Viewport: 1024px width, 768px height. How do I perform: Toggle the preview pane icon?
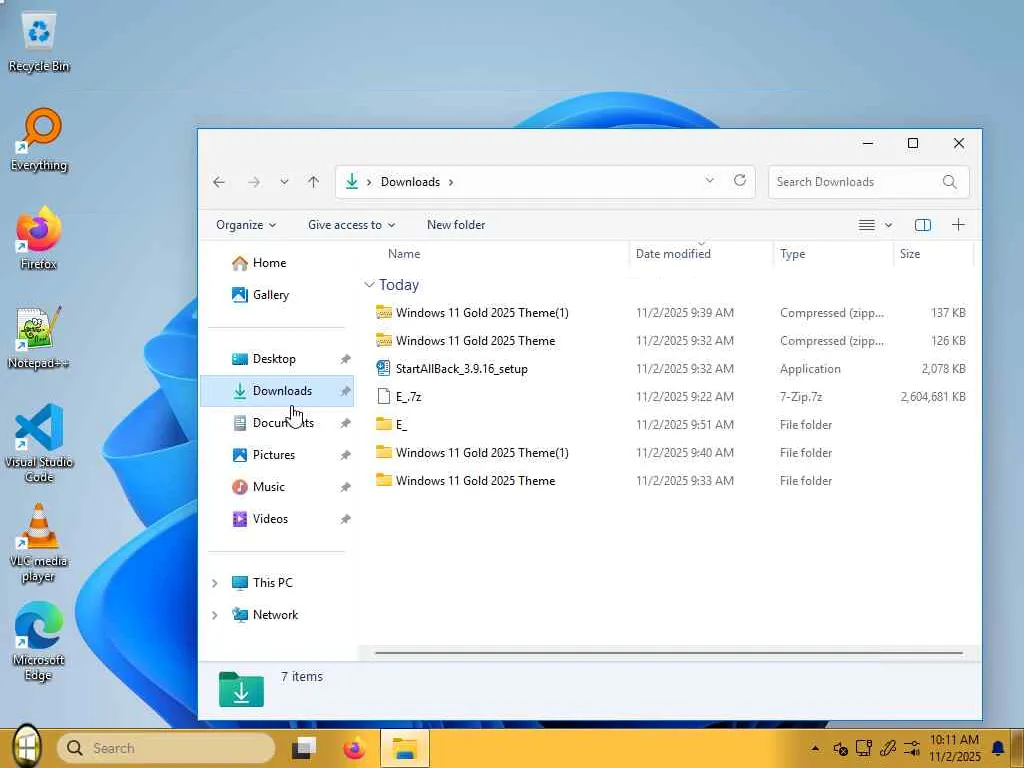pyautogui.click(x=923, y=225)
